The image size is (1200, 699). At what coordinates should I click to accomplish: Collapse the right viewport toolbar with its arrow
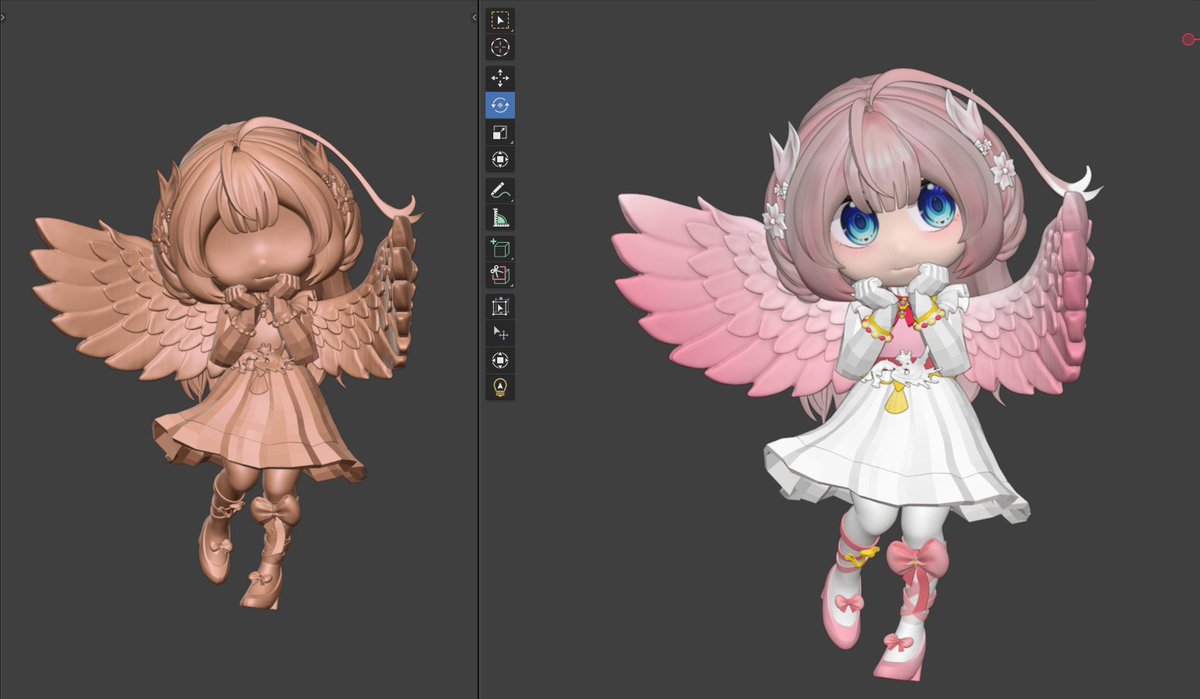point(474,18)
